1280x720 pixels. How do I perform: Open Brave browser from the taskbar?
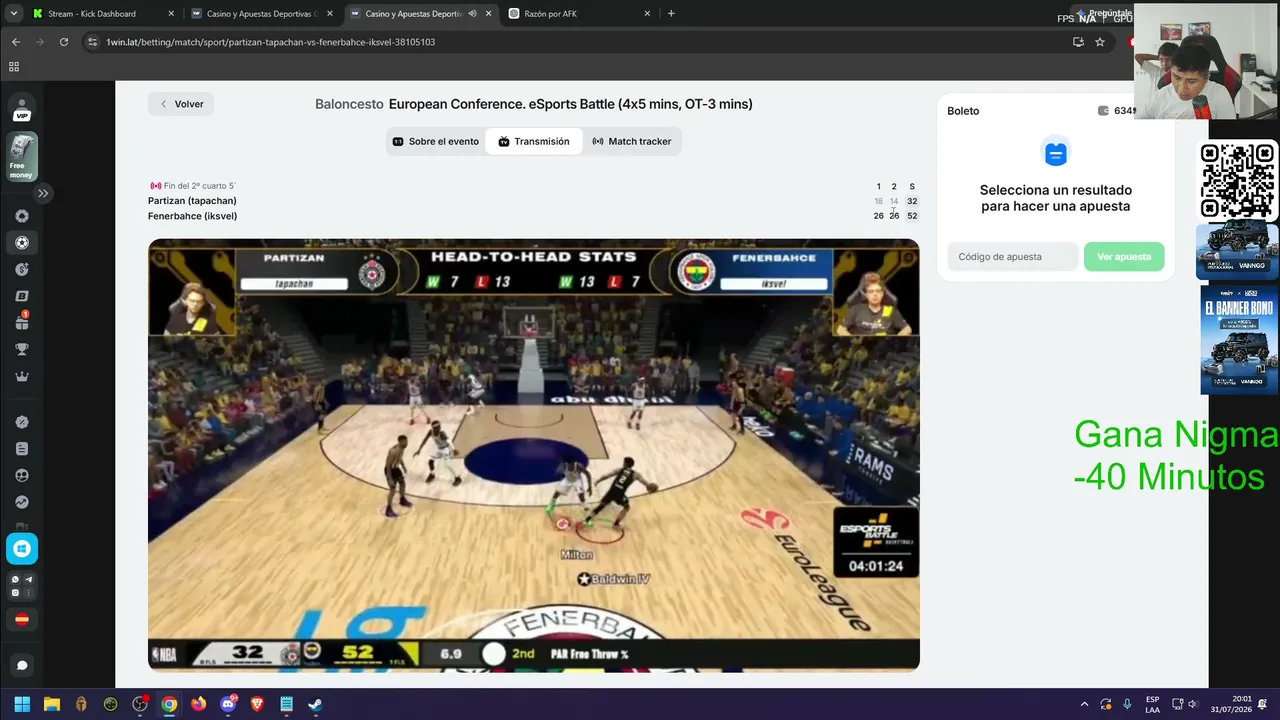257,704
